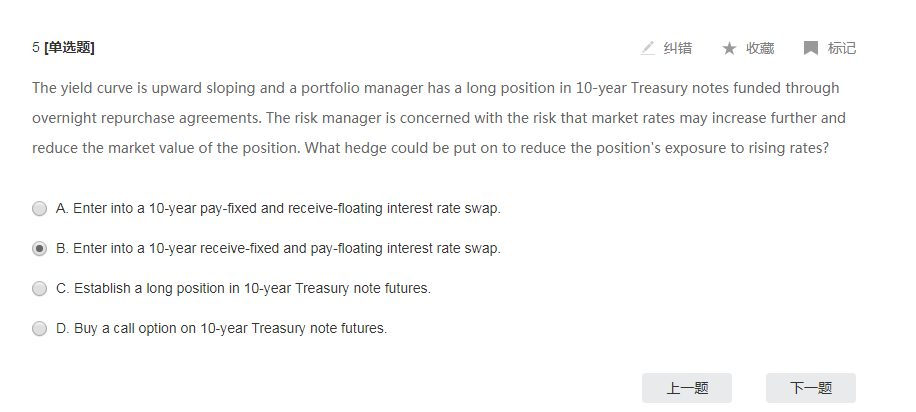Choose radio button for option C
Viewport: 916px width, 412px height.
39,289
